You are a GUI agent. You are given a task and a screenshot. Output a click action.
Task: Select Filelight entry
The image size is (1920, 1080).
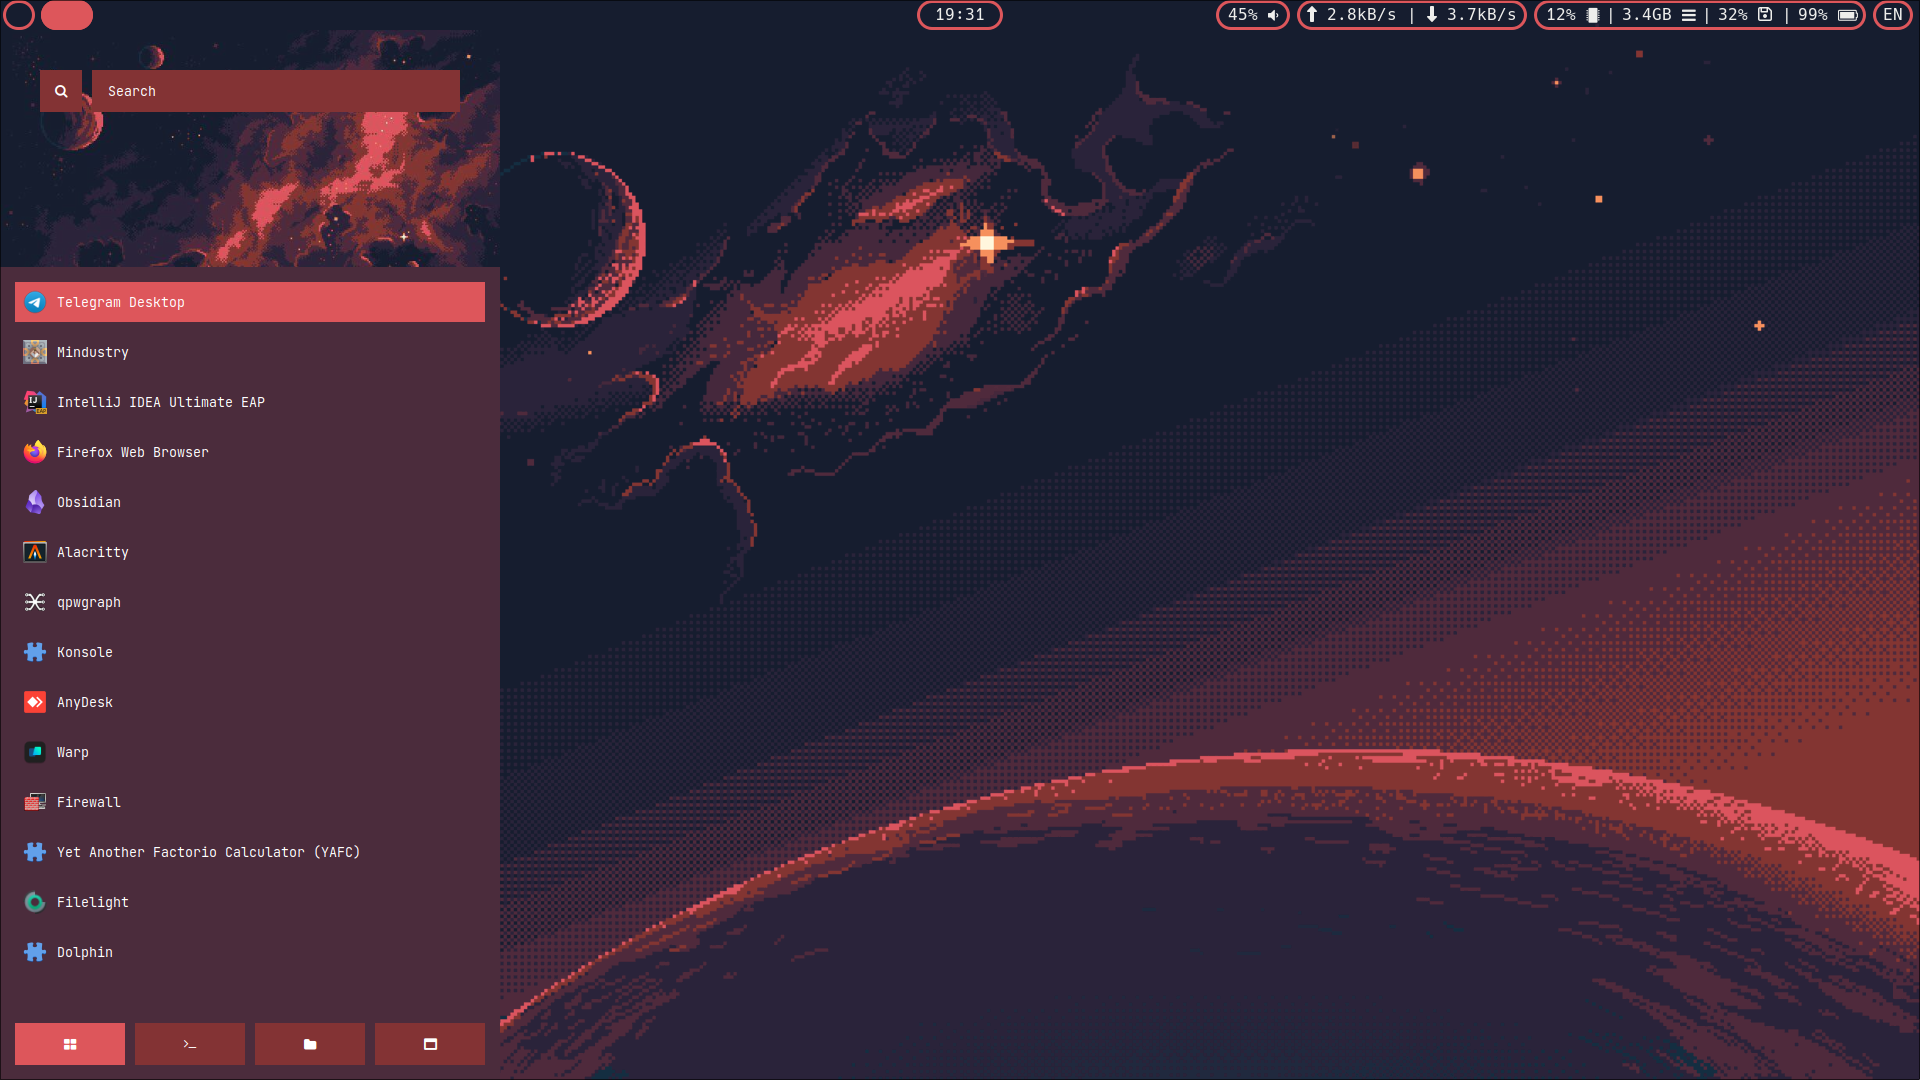[x=250, y=902]
